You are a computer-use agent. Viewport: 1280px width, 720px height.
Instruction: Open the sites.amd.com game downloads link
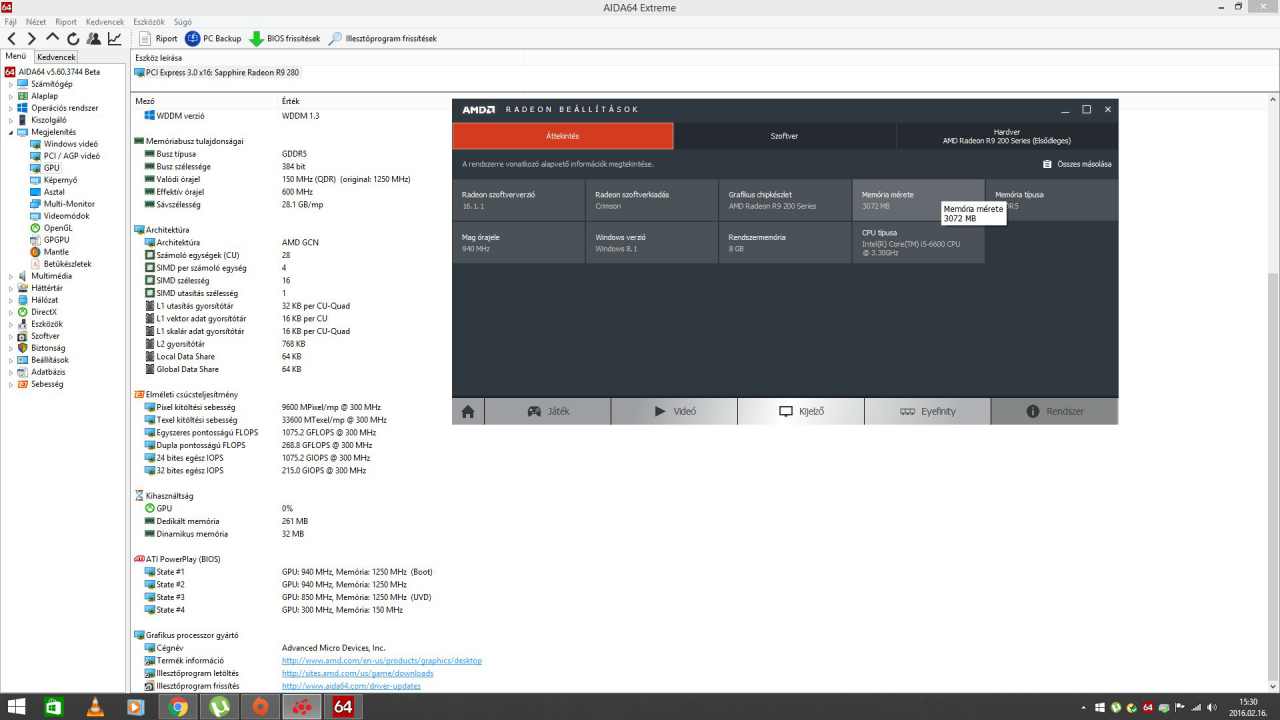click(x=358, y=674)
